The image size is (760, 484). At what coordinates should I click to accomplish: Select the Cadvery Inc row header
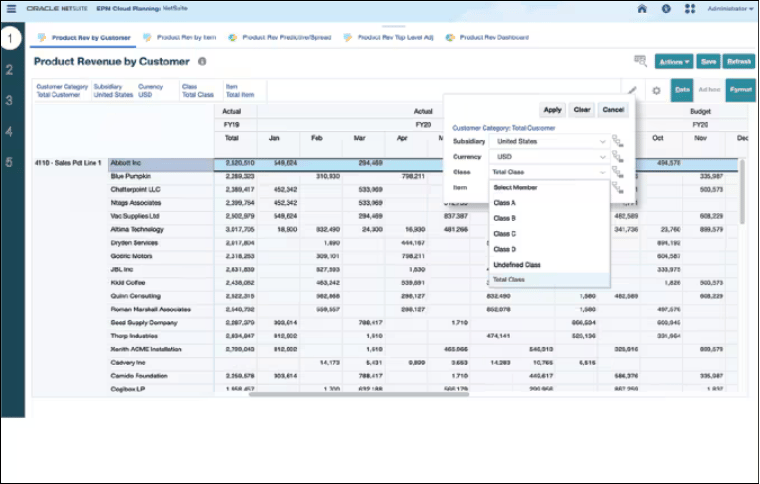(160, 363)
